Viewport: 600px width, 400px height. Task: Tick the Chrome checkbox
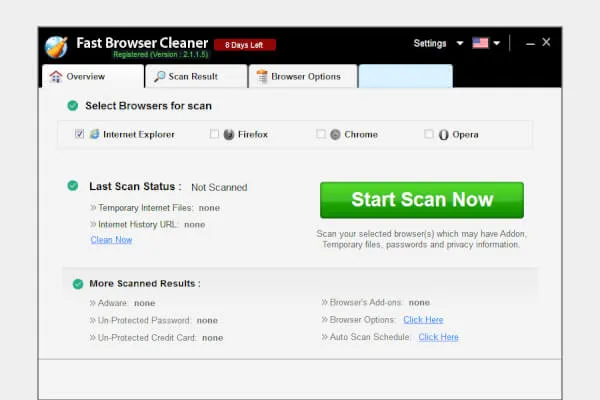pyautogui.click(x=321, y=134)
